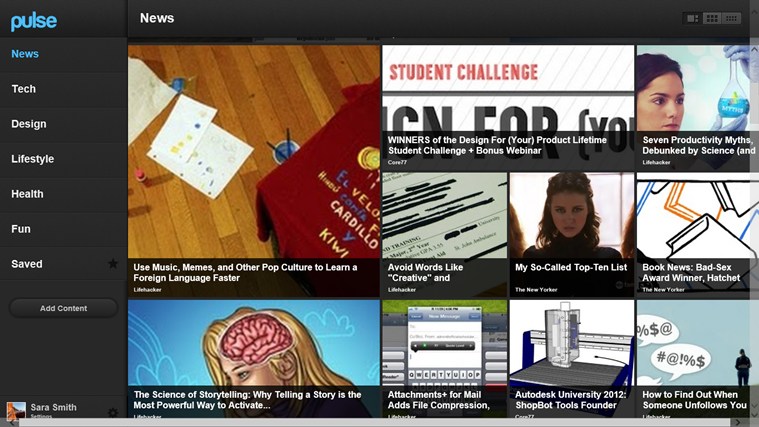Open the Someone Unfollows You article

(x=698, y=359)
